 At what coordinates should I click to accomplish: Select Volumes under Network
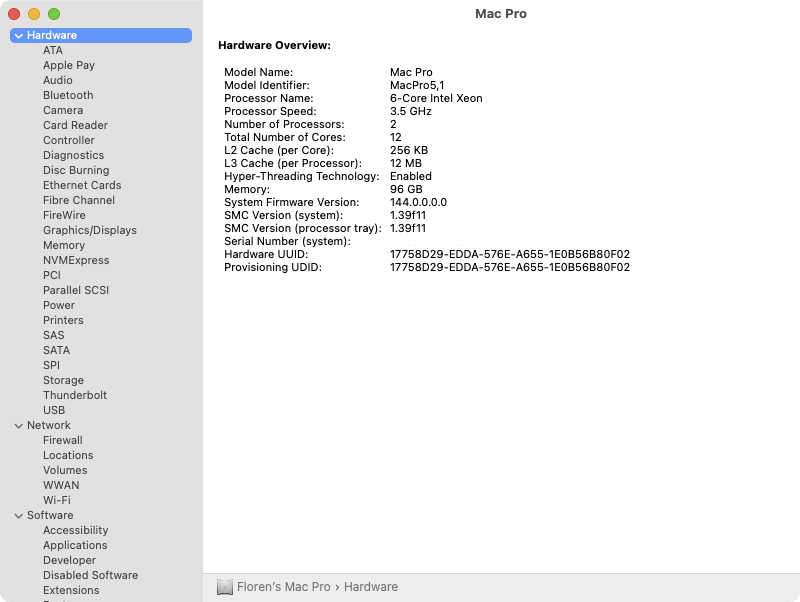coord(65,470)
